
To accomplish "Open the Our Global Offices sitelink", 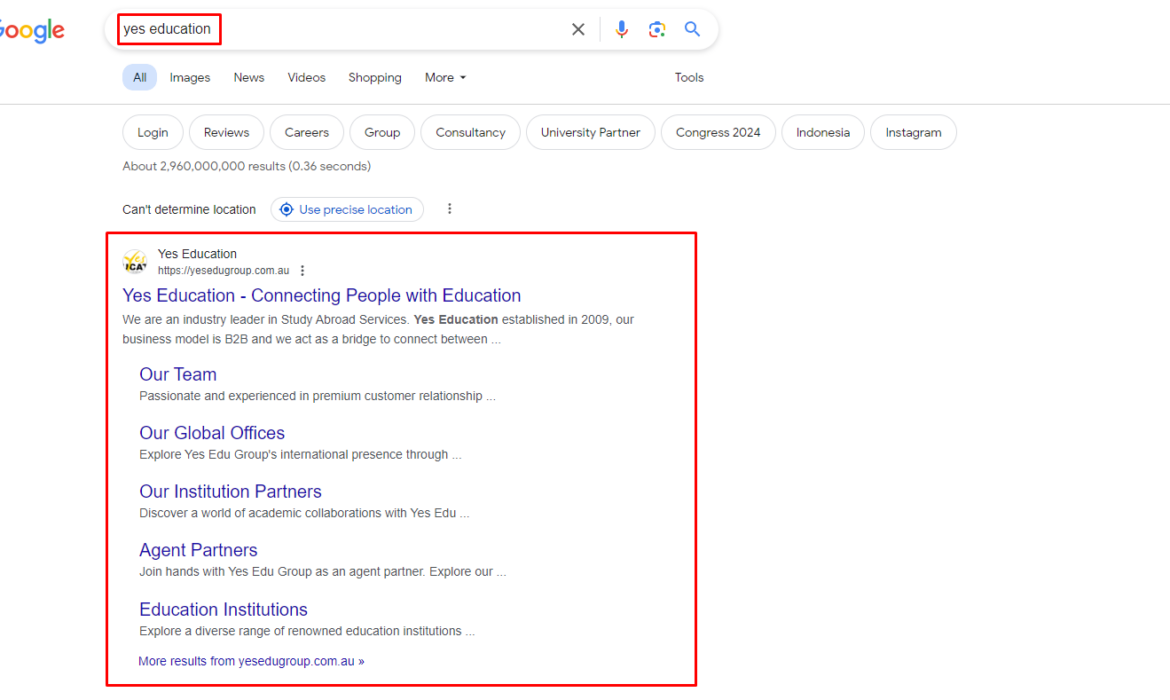I will 212,433.
